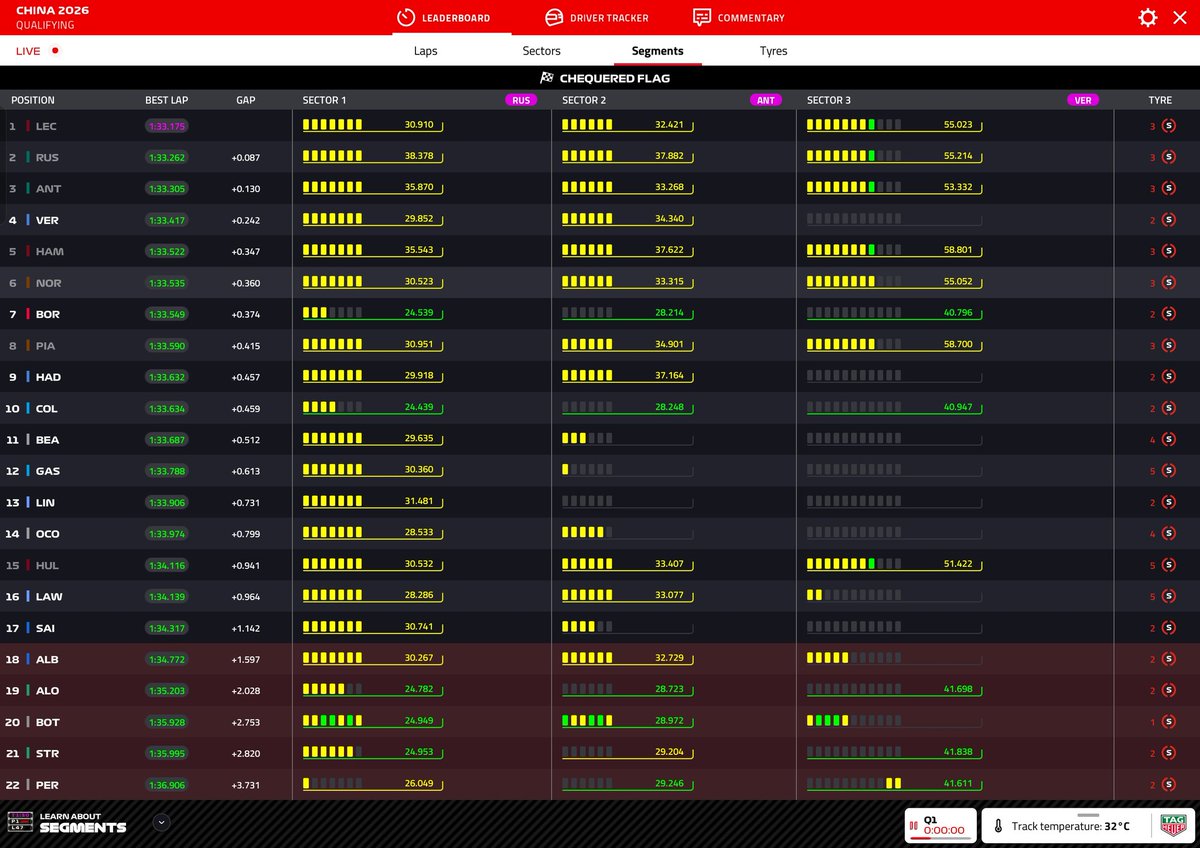Viewport: 1200px width, 848px height.
Task: Click Sector 2 time 28.214
Action: tap(669, 313)
